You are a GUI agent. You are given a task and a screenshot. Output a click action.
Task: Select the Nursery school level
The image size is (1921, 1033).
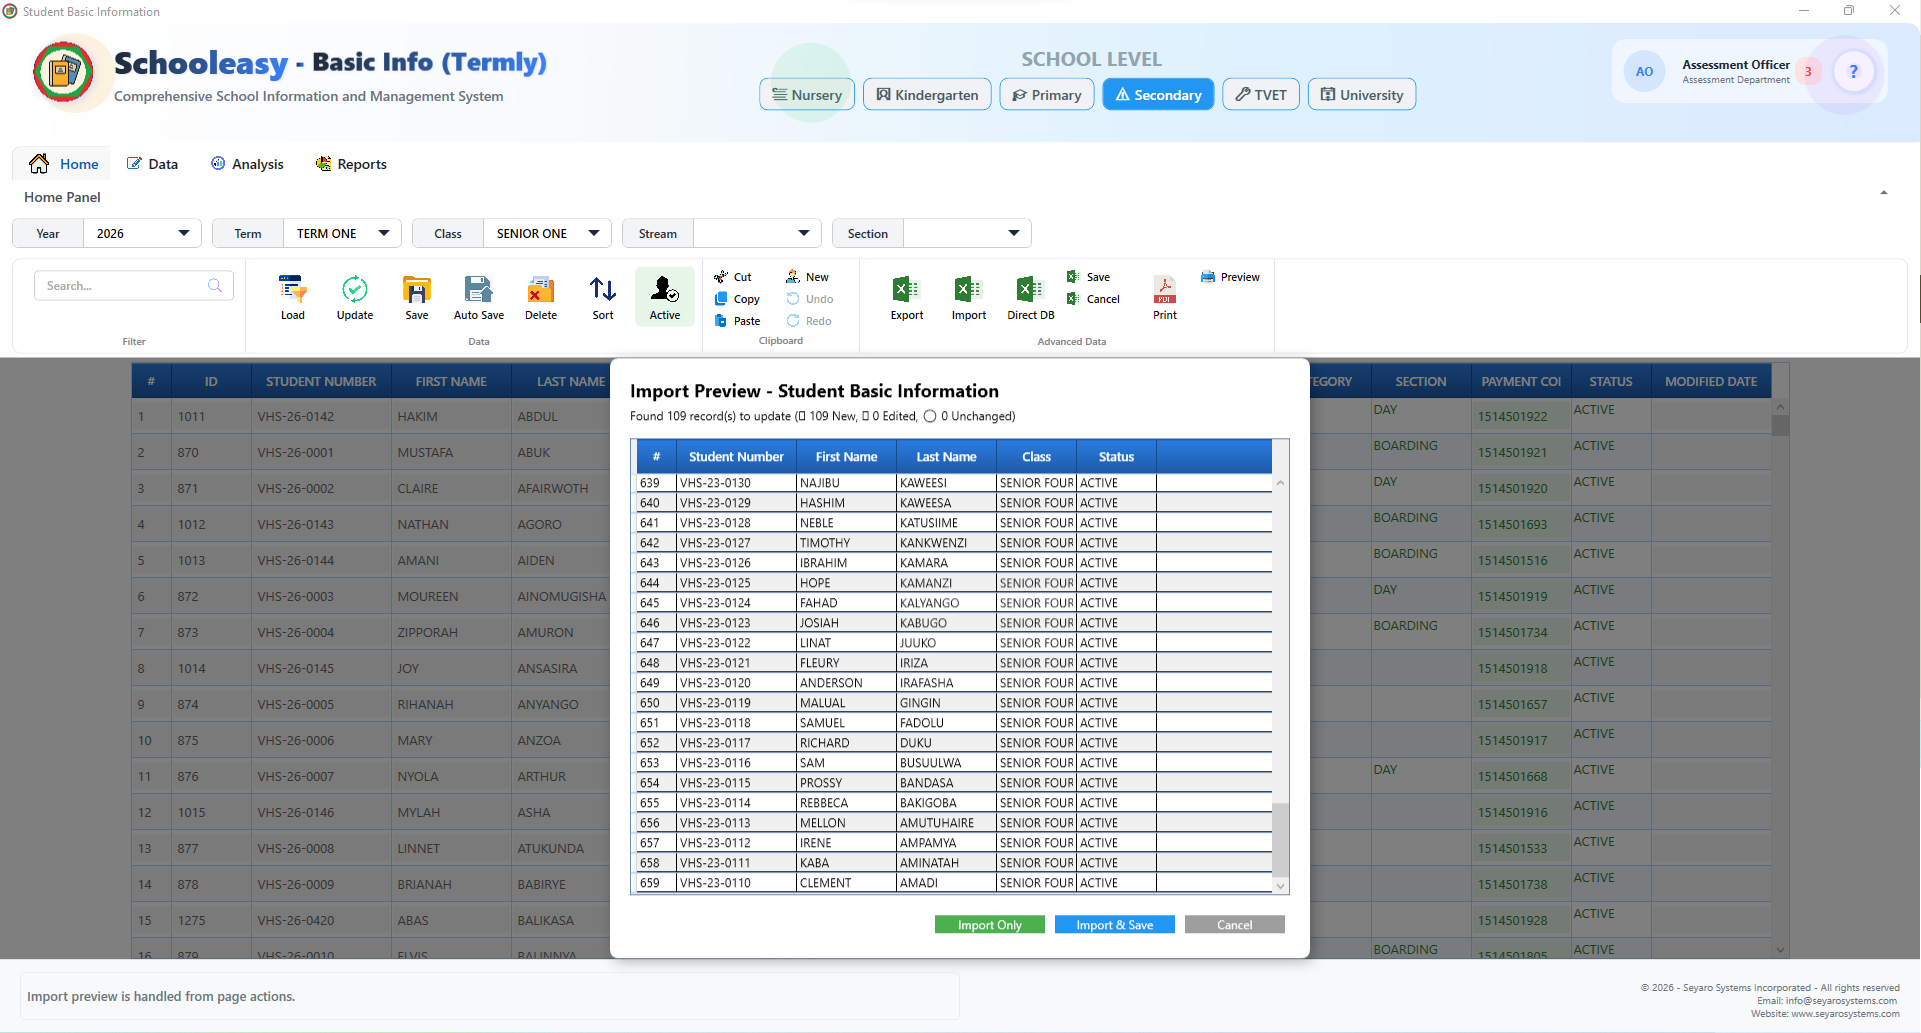[x=806, y=95]
